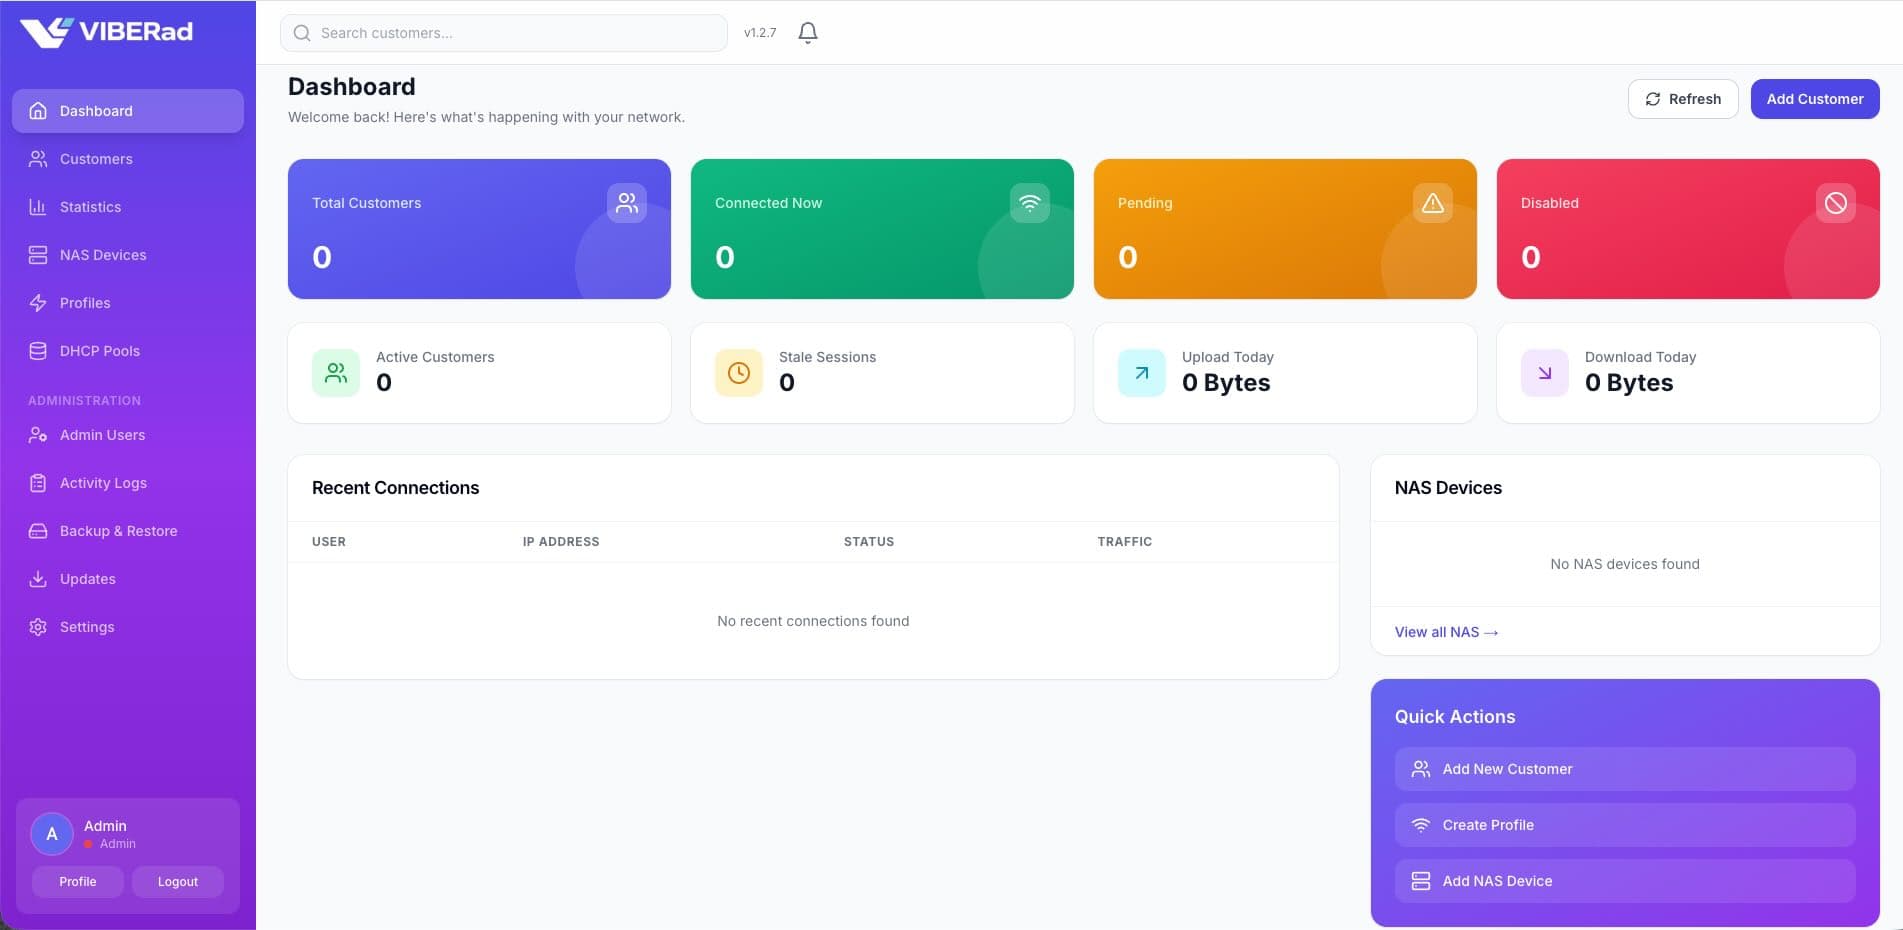Open your Profile from the account panel
The image size is (1903, 930).
(77, 881)
